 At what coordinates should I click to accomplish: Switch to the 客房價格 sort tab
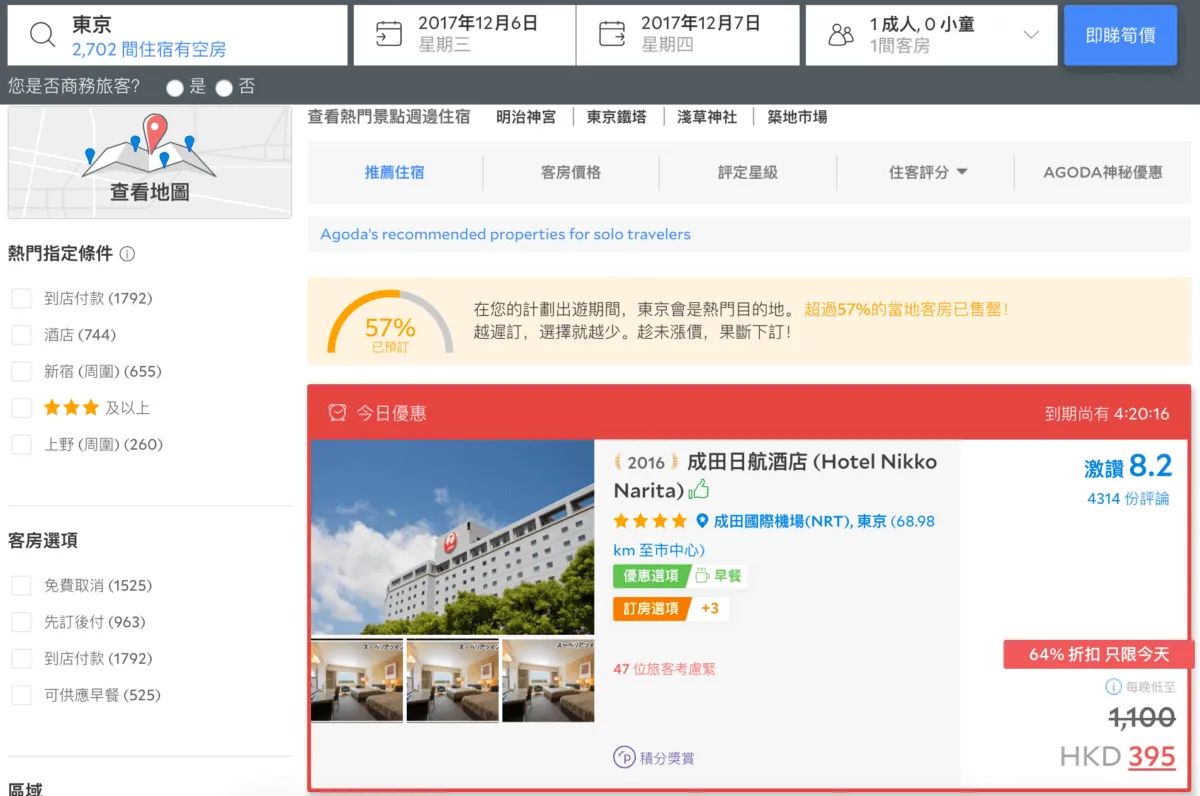(x=571, y=172)
